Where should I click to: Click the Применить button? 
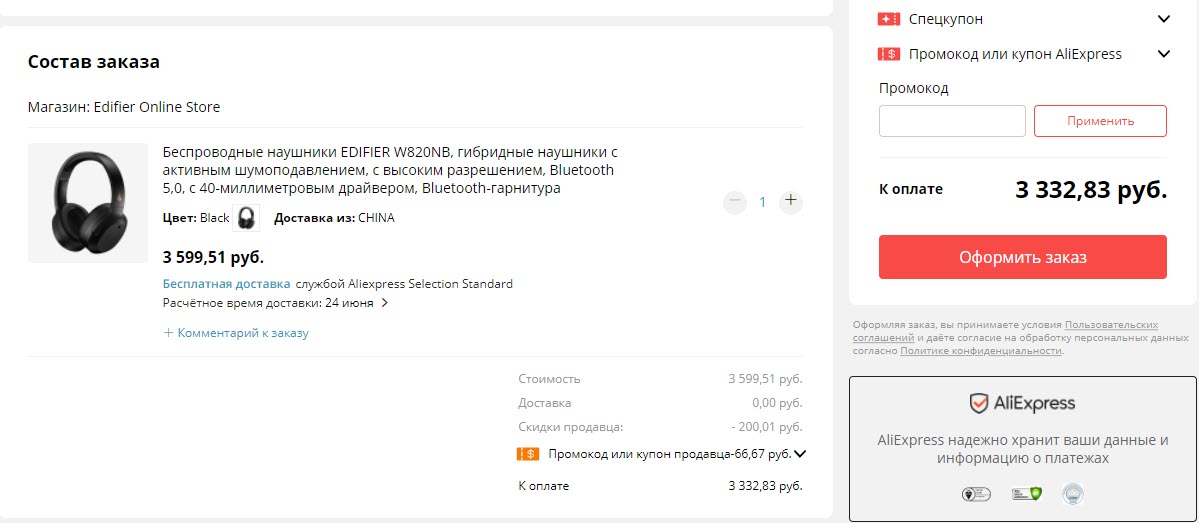point(1100,121)
